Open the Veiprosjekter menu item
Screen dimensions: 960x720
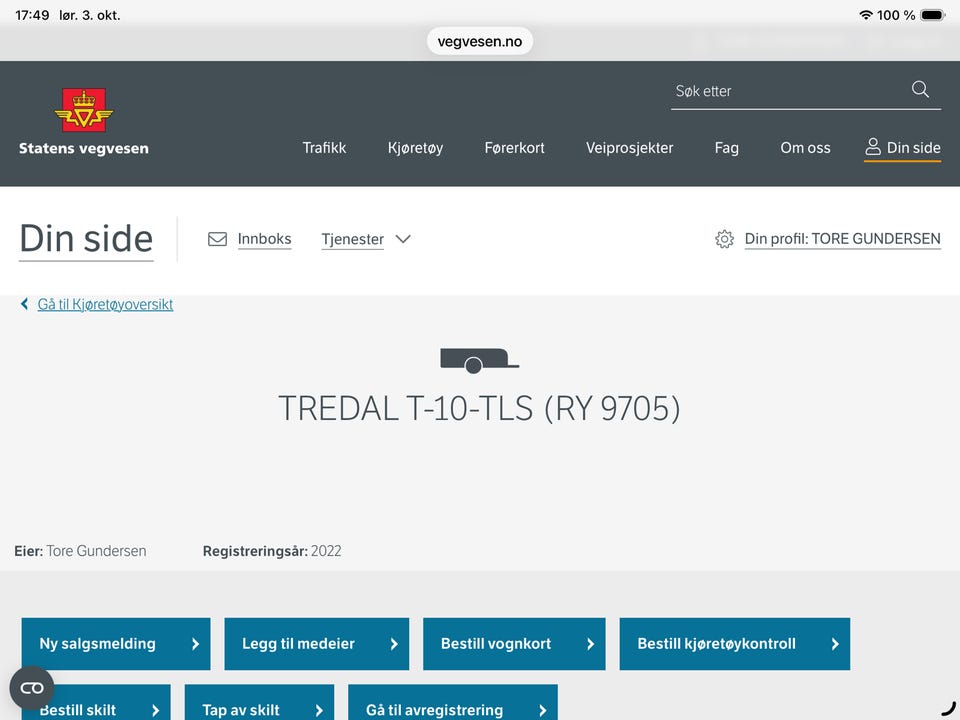629,148
